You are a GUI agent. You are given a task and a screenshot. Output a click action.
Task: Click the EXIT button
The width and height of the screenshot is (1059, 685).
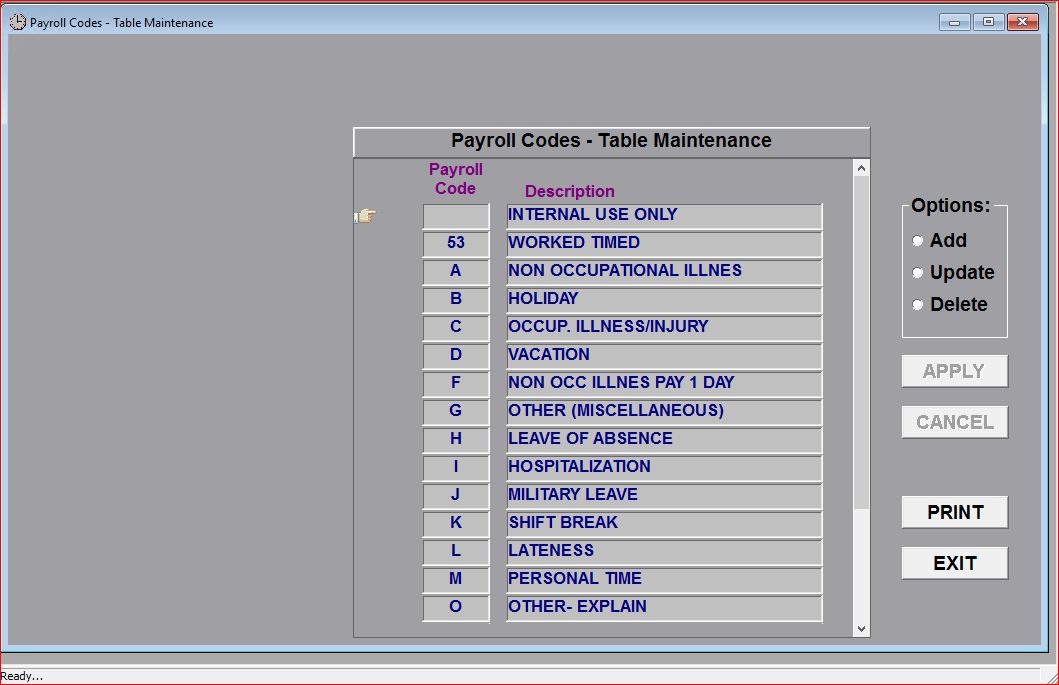954,563
